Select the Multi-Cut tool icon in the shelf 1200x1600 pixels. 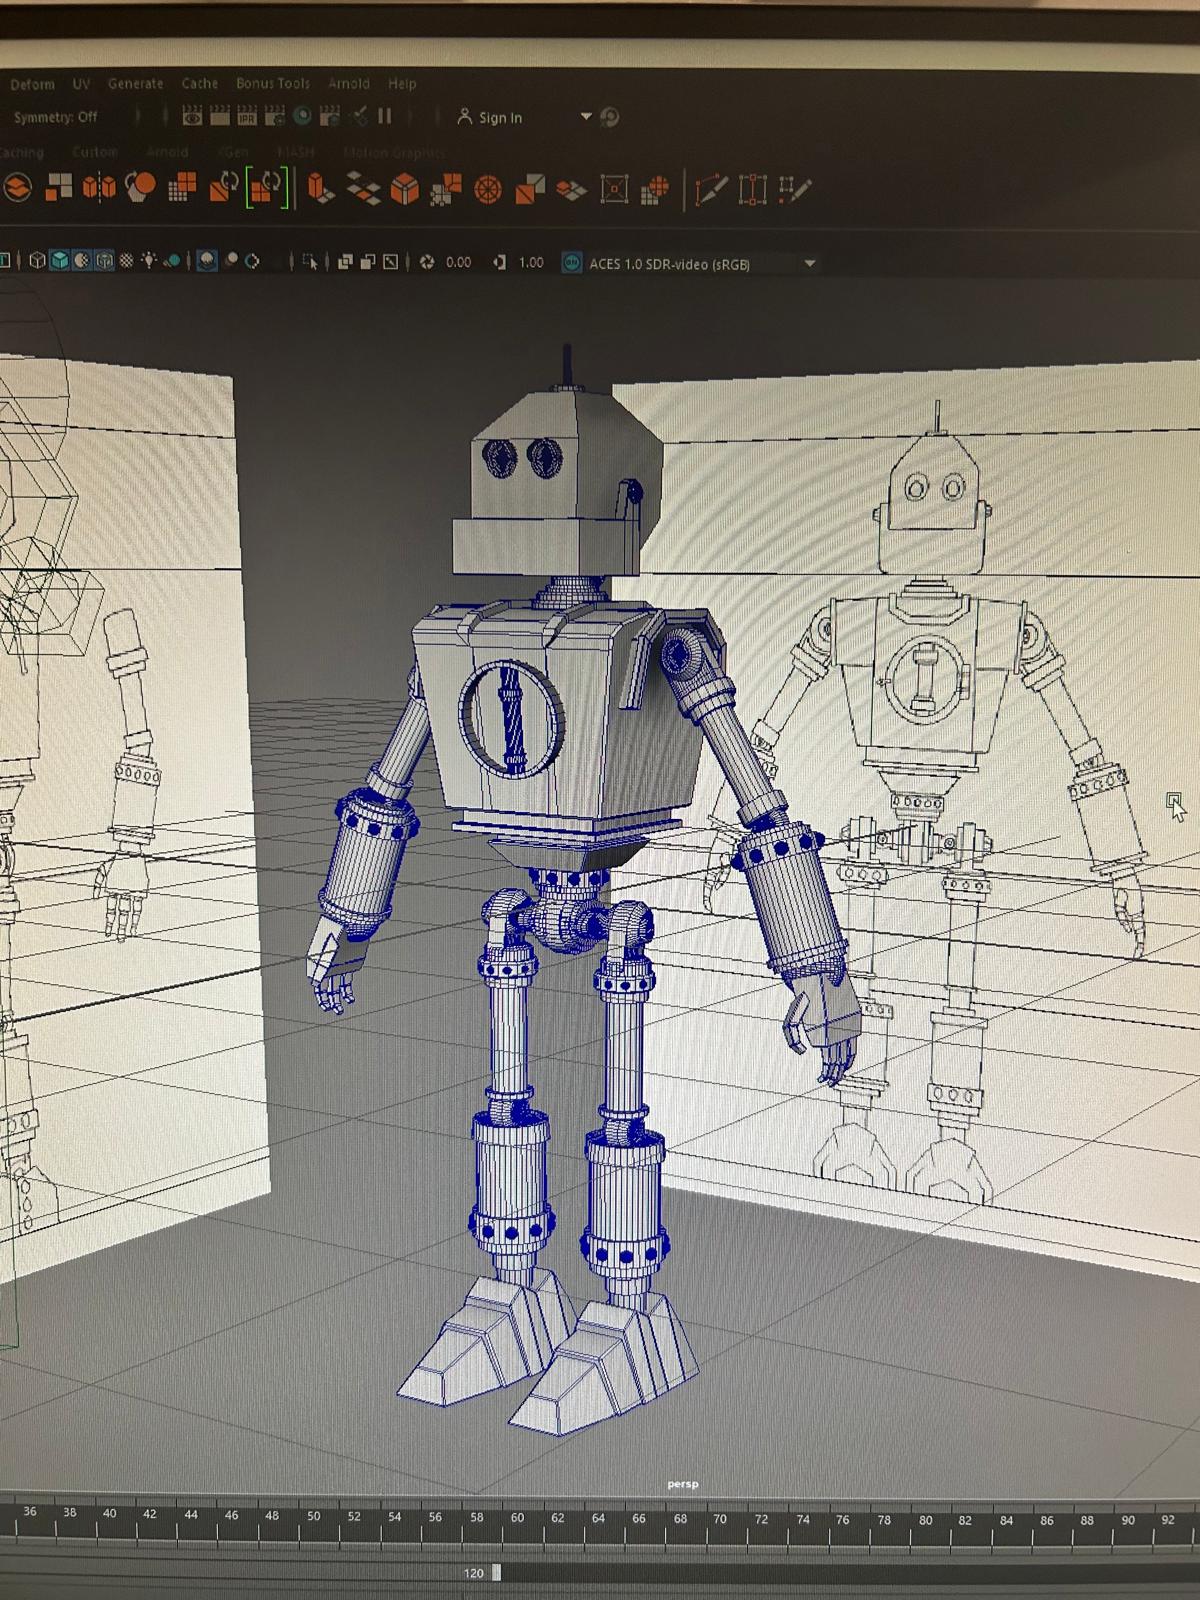tap(710, 189)
